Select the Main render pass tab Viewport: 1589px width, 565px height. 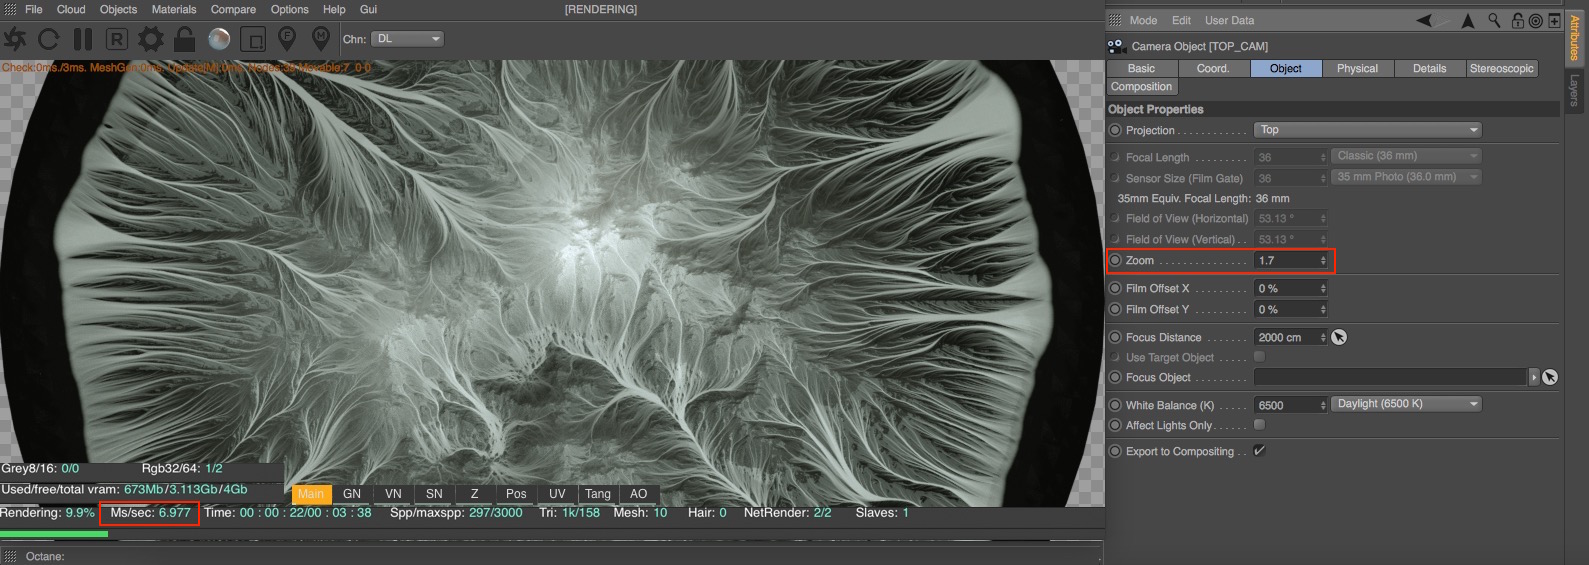pyautogui.click(x=311, y=494)
